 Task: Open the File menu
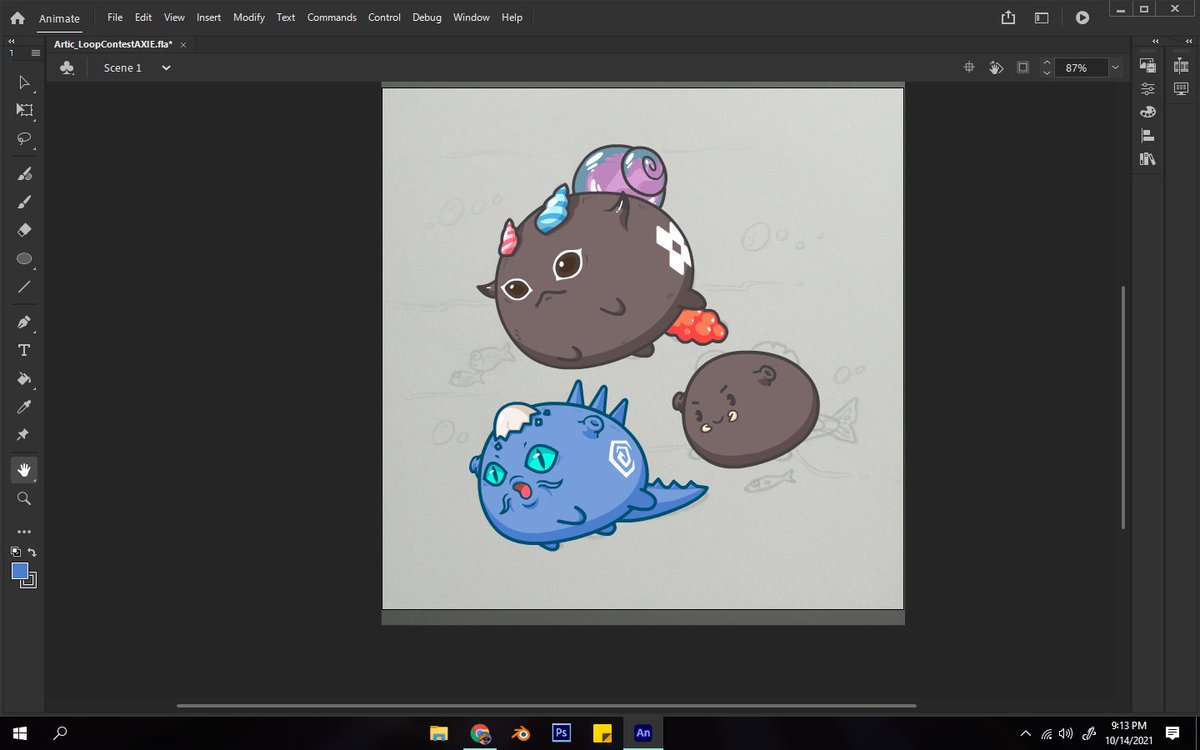click(x=115, y=18)
